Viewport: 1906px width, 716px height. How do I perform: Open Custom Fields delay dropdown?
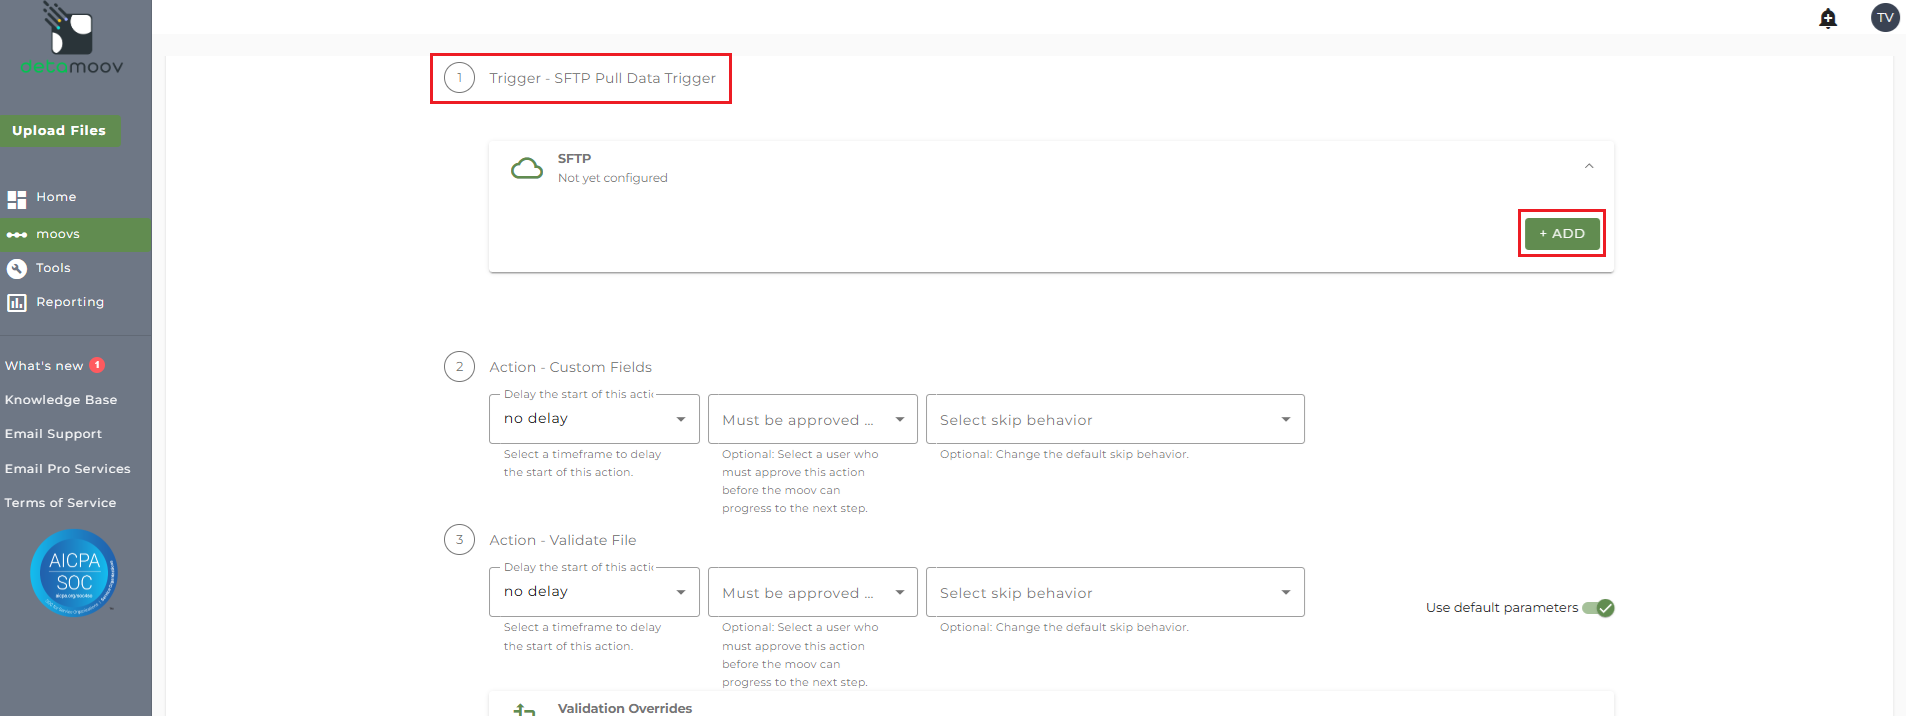594,419
